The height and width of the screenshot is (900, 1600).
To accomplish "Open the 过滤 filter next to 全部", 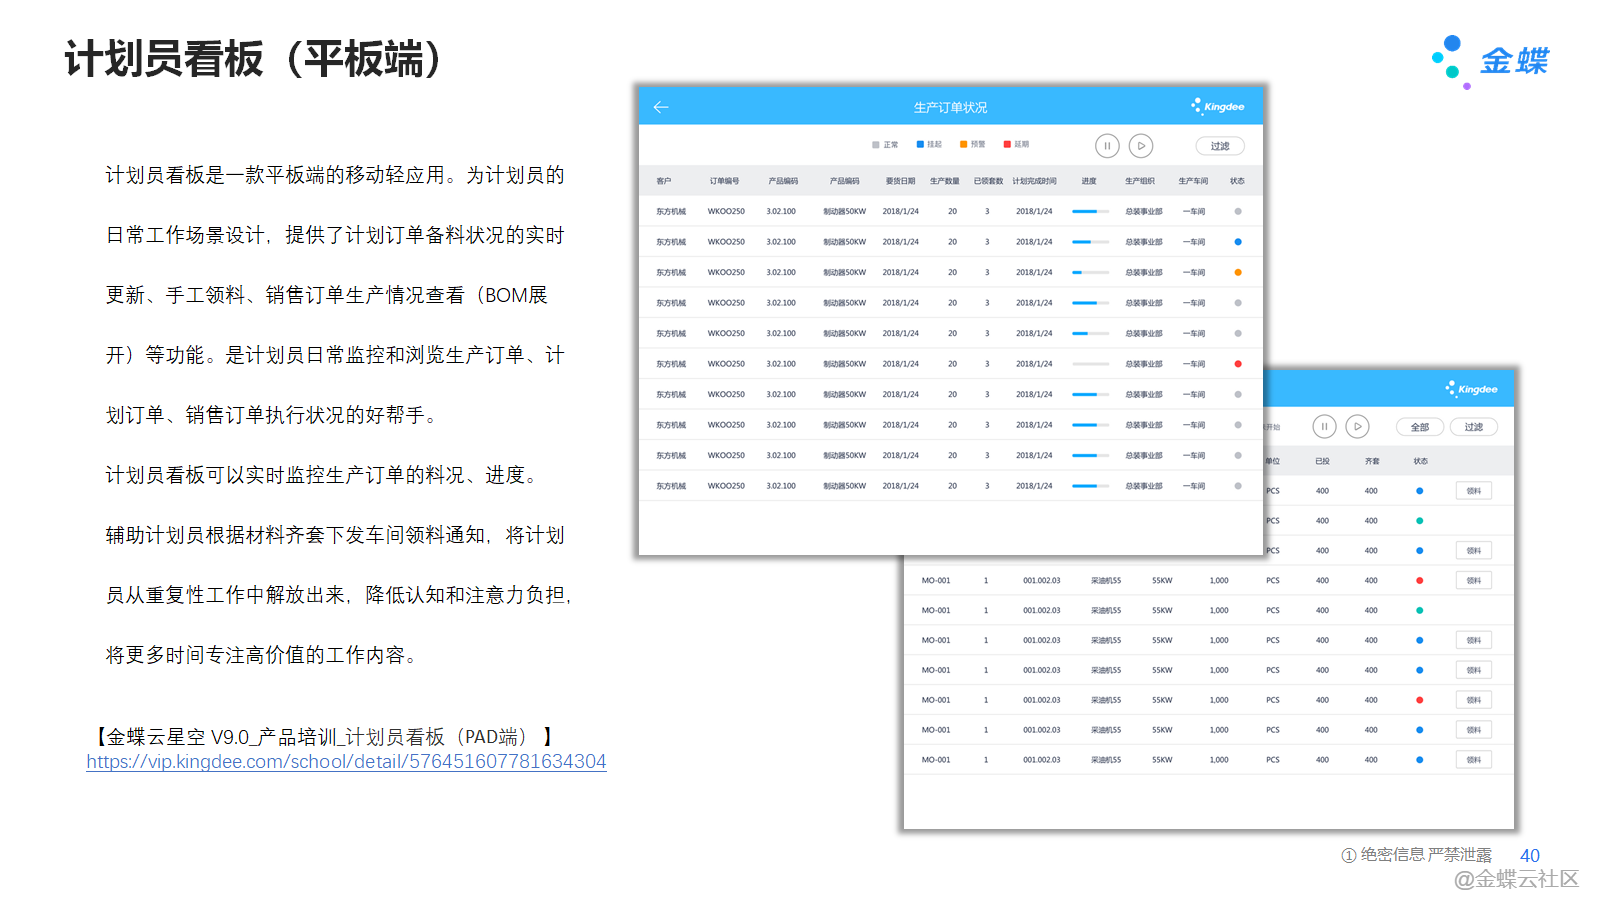I will tap(1474, 427).
